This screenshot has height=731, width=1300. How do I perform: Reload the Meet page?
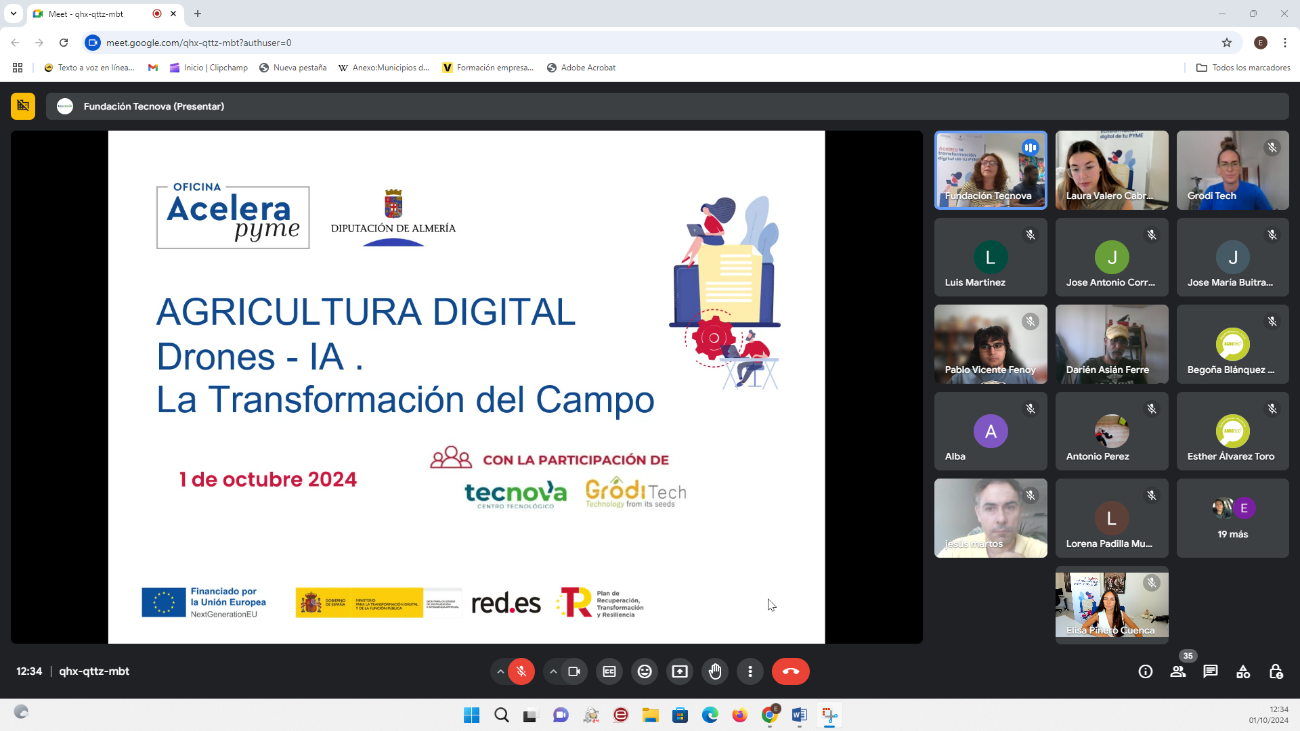[x=64, y=43]
